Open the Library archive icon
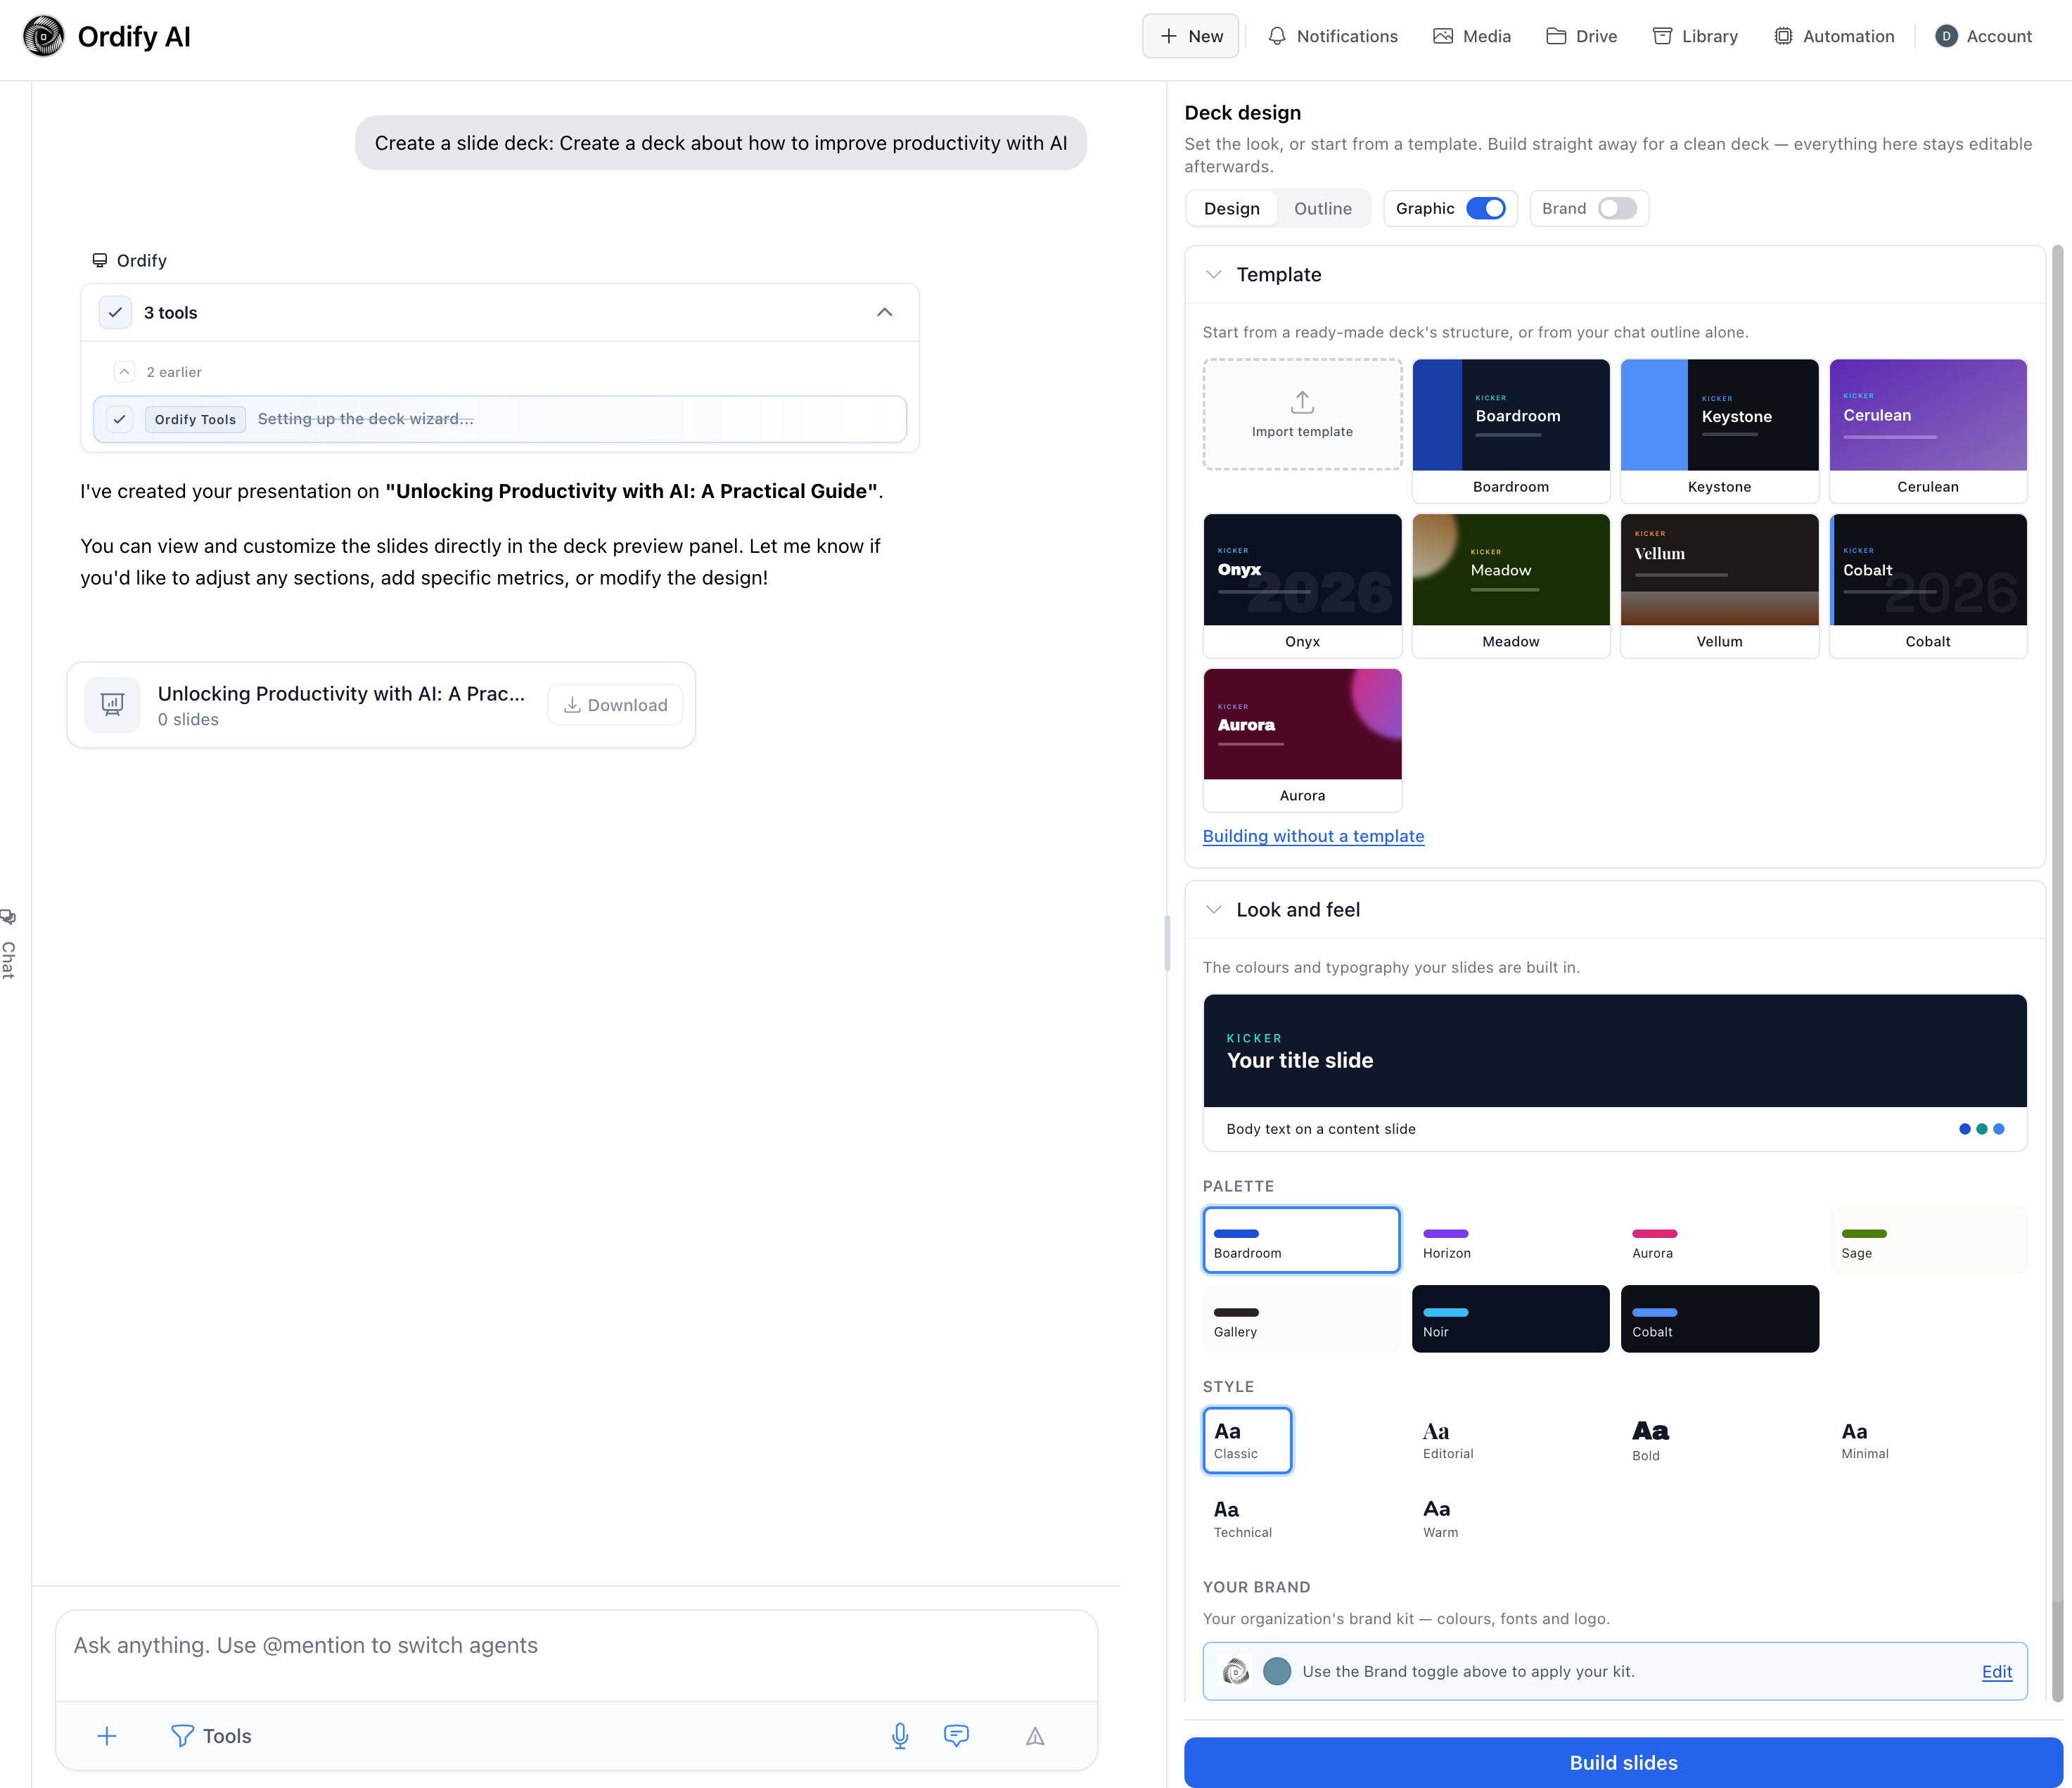This screenshot has width=2072, height=1788. [x=1662, y=37]
